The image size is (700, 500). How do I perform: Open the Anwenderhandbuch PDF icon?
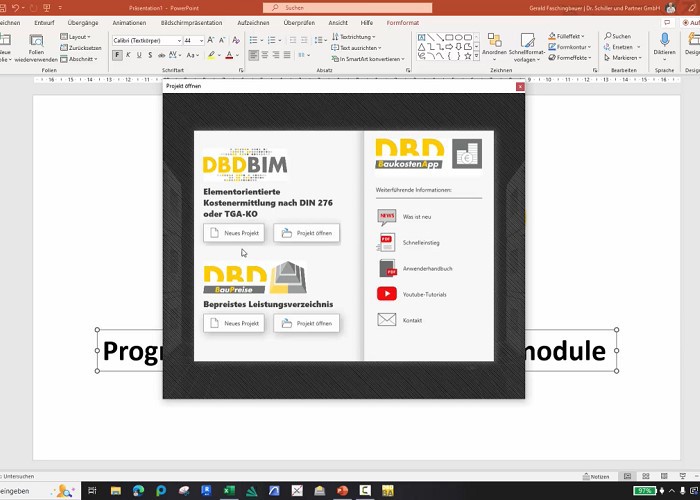click(x=388, y=268)
